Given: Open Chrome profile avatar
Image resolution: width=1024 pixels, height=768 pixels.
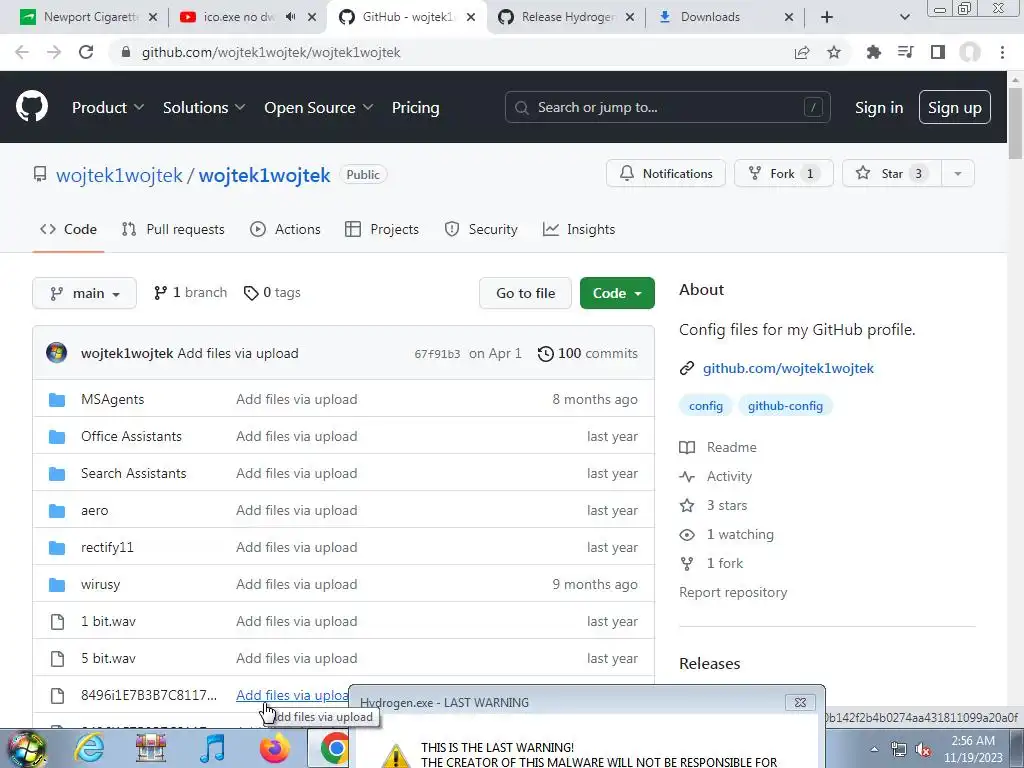Looking at the screenshot, I should tap(970, 52).
